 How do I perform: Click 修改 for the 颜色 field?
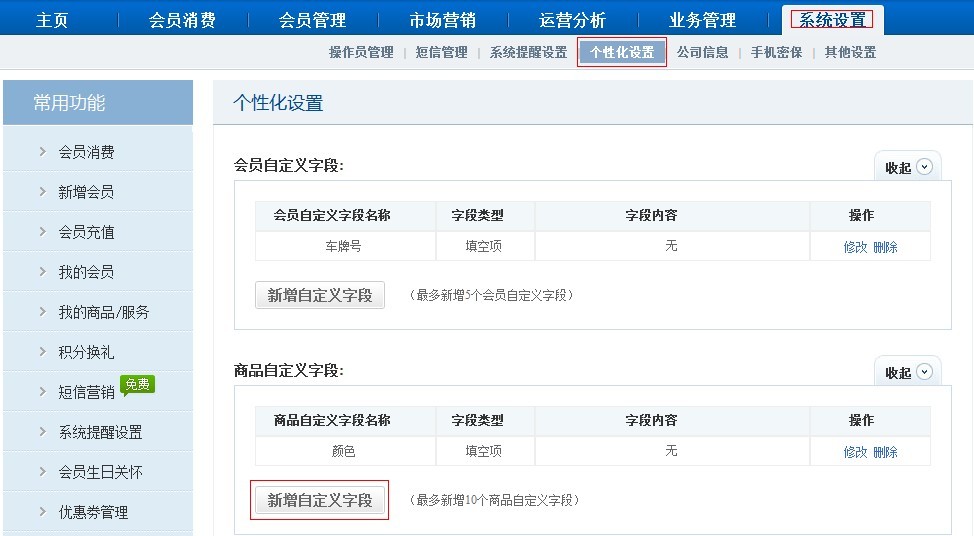click(855, 452)
